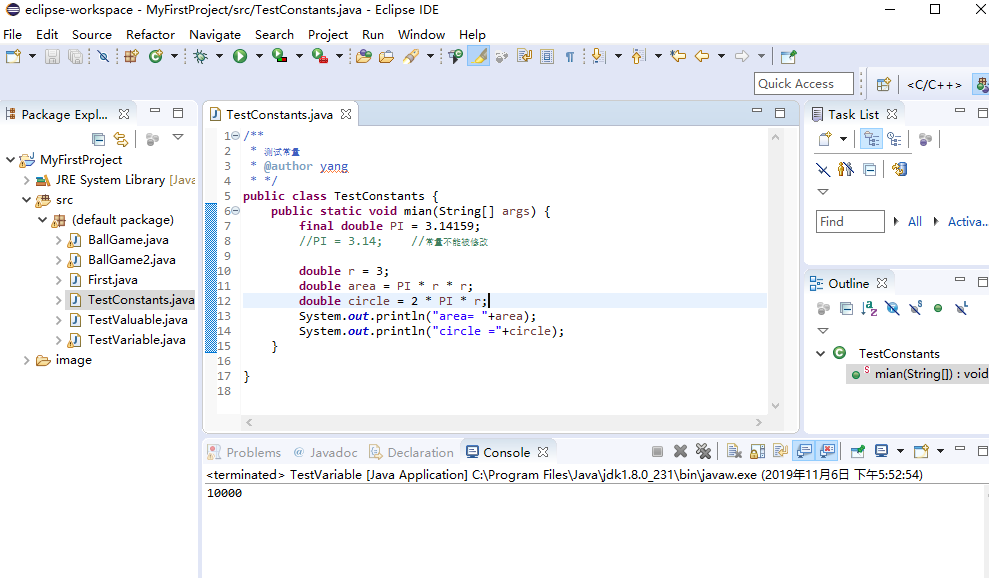This screenshot has height=578, width=989.
Task: Collapse TestConstants class in Outline
Action: click(x=821, y=353)
